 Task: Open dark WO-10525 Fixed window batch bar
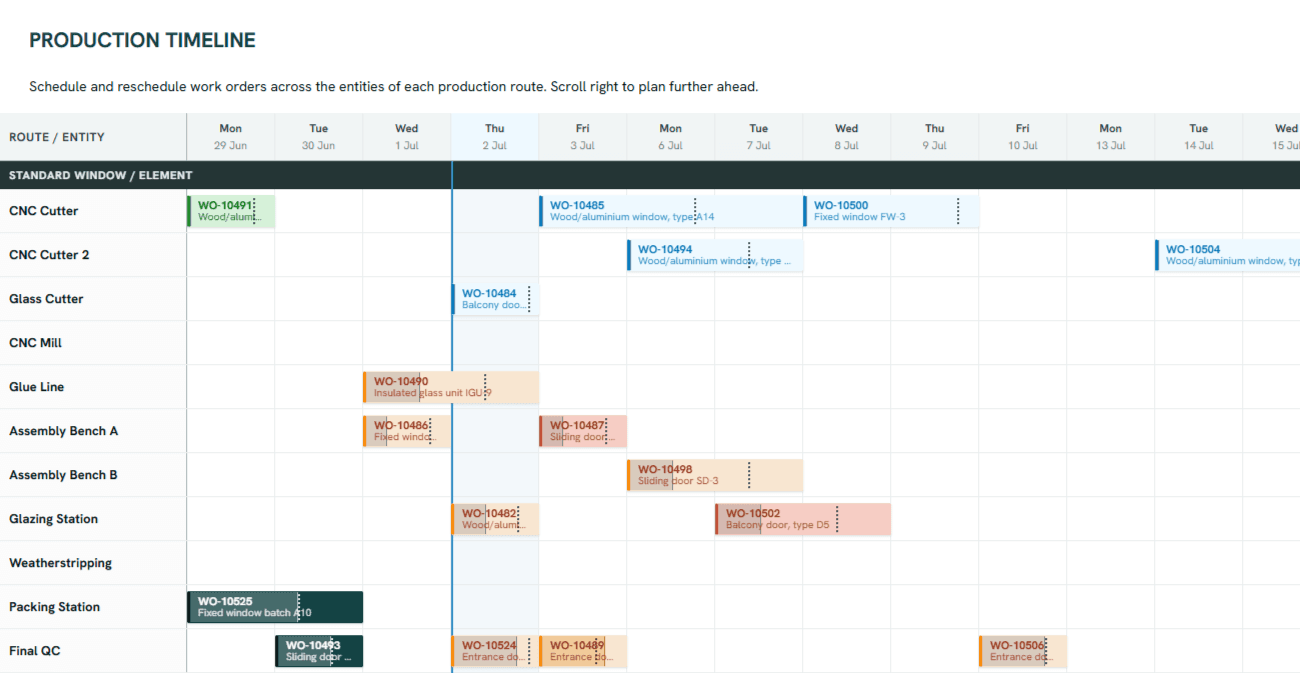pos(275,607)
